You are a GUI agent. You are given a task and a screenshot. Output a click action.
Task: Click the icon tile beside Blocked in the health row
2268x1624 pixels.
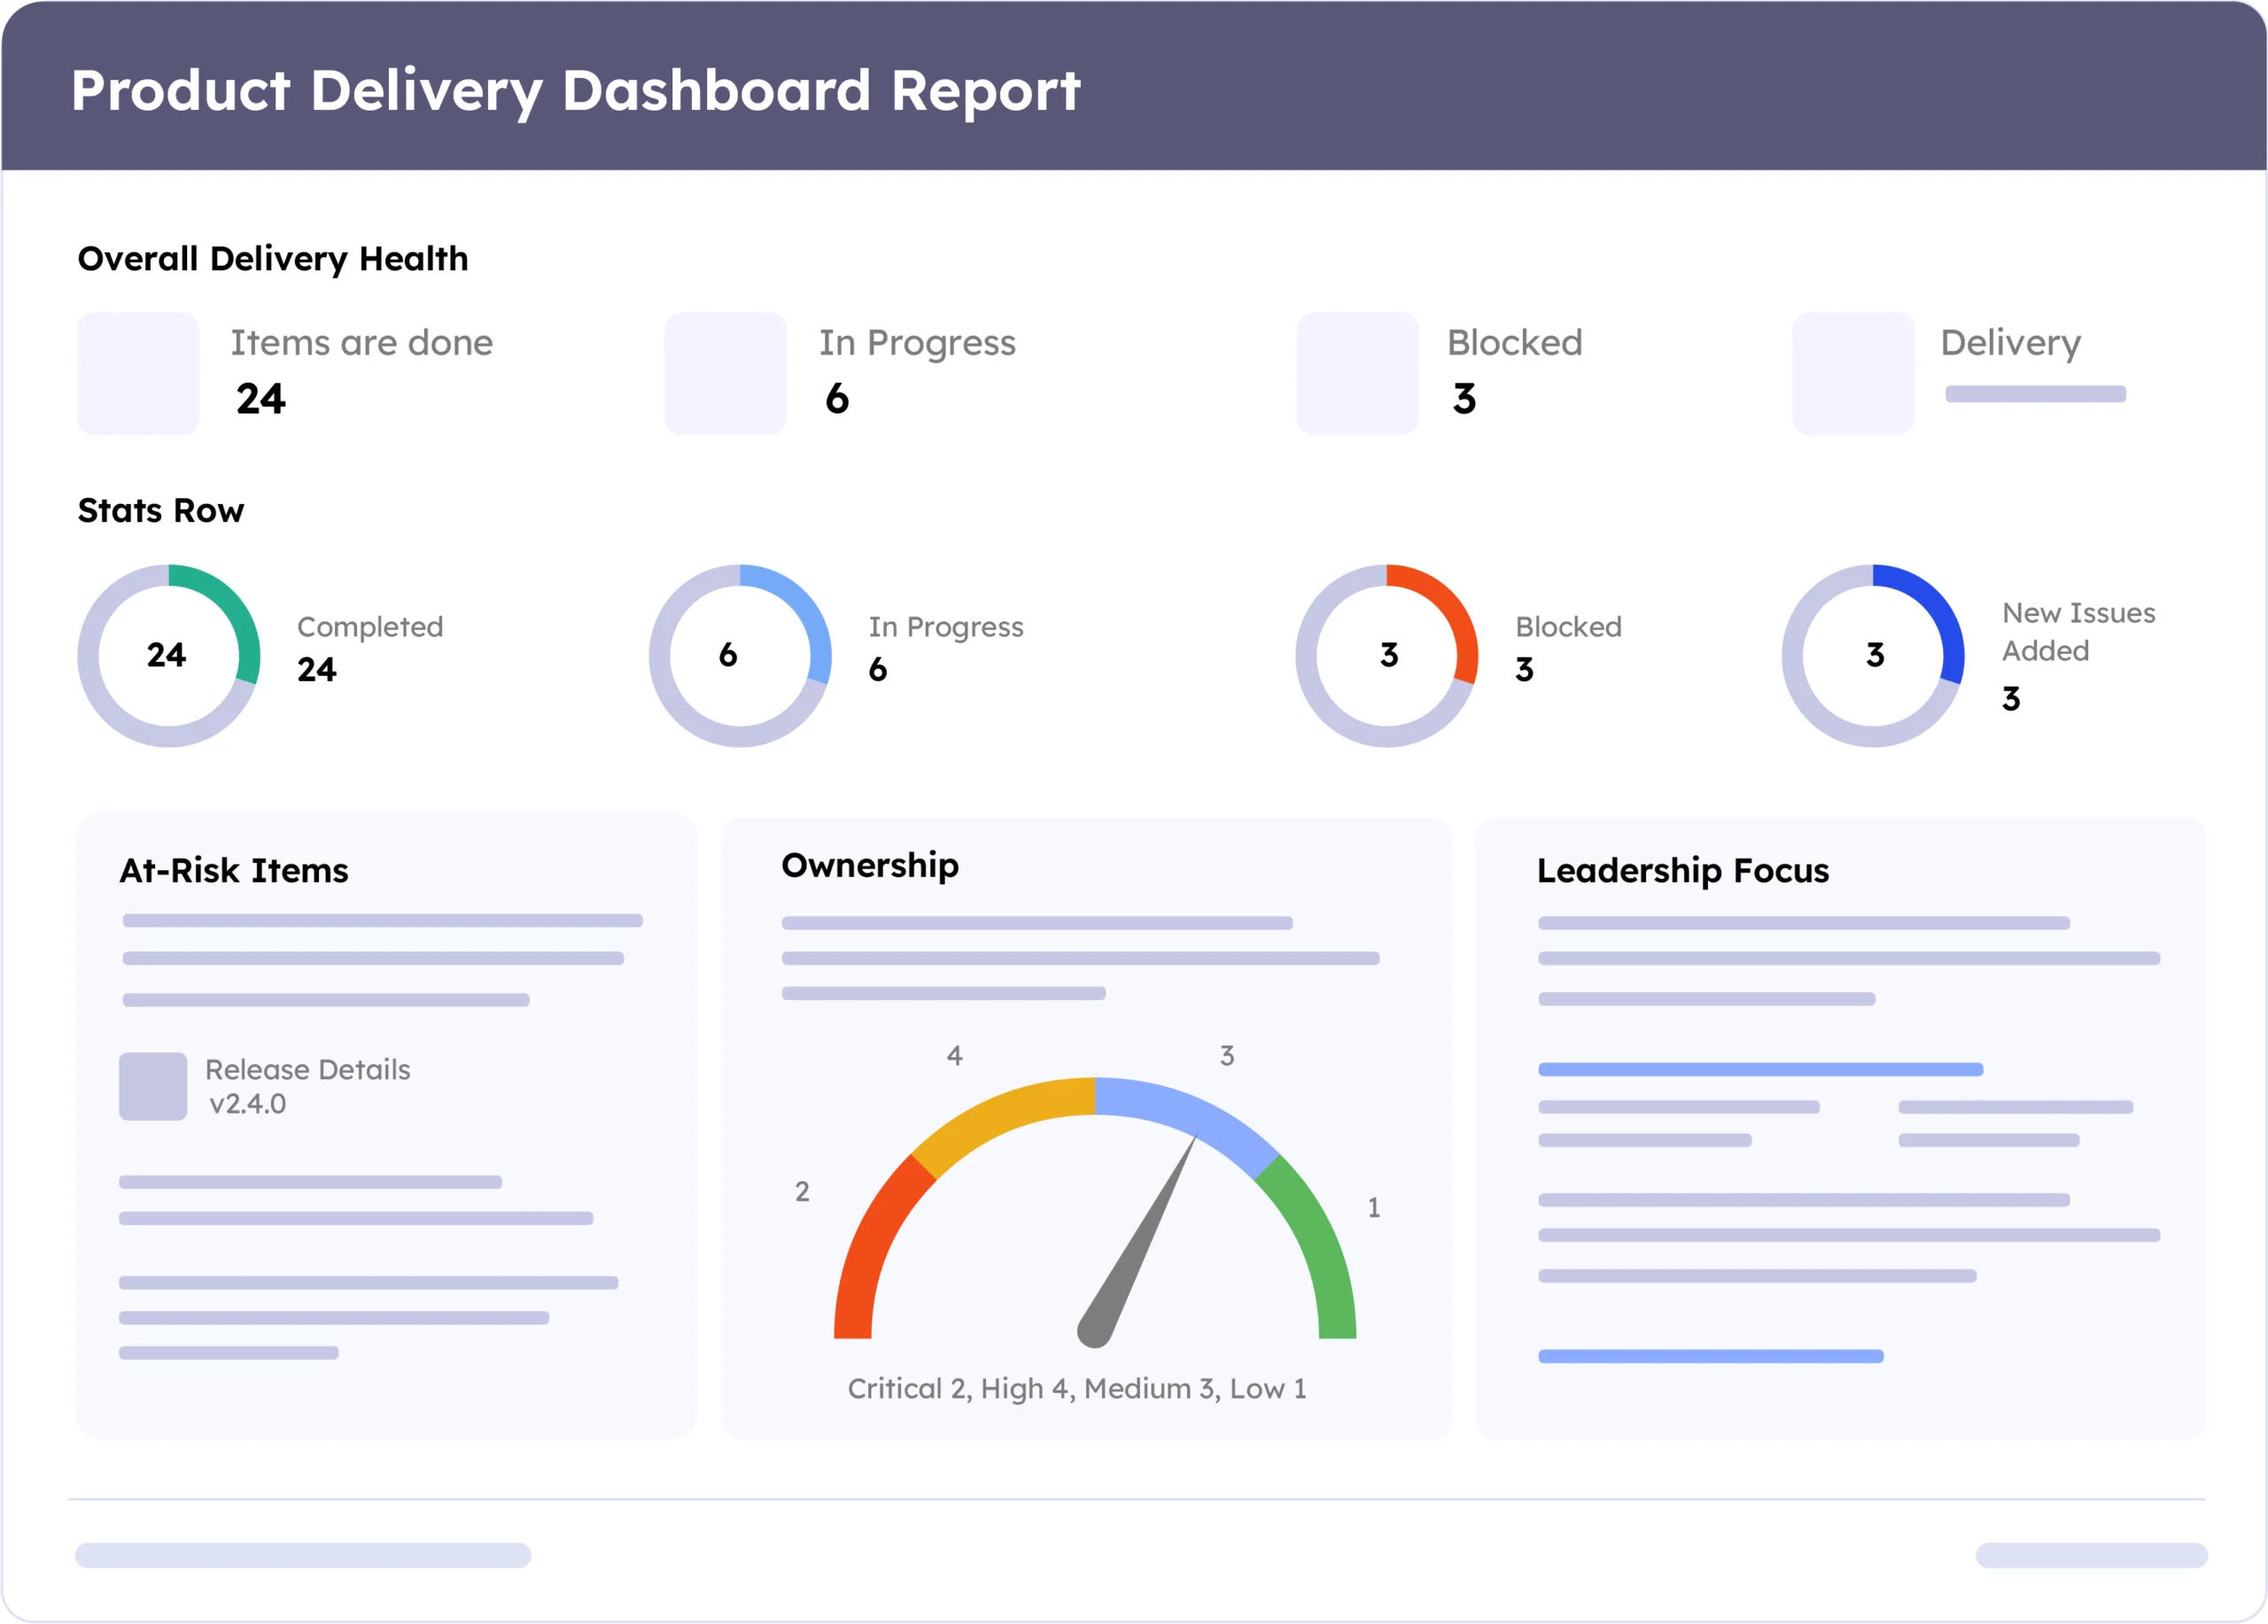1358,374
